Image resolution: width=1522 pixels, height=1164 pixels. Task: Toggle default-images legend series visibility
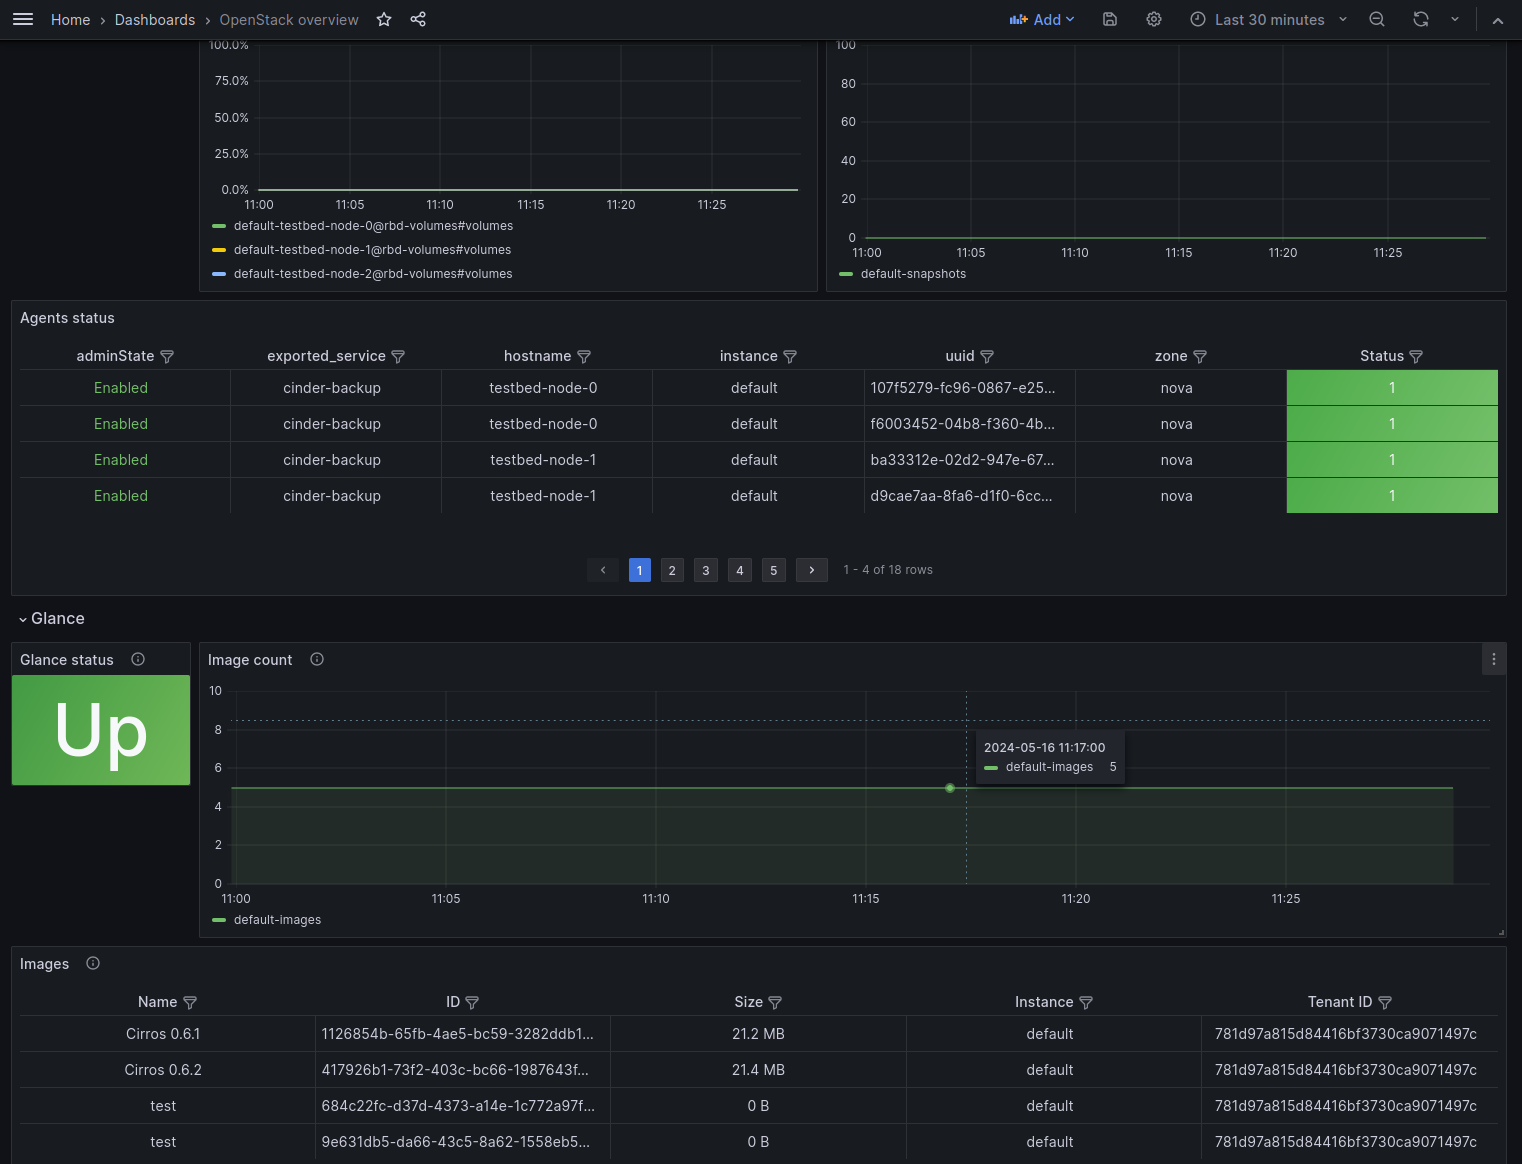coord(267,920)
